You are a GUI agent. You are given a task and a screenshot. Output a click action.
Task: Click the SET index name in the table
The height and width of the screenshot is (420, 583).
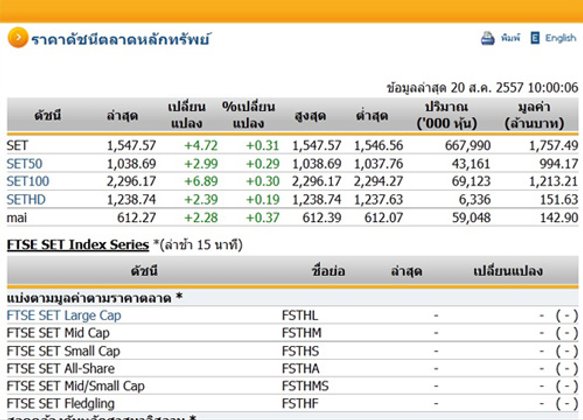(17, 145)
